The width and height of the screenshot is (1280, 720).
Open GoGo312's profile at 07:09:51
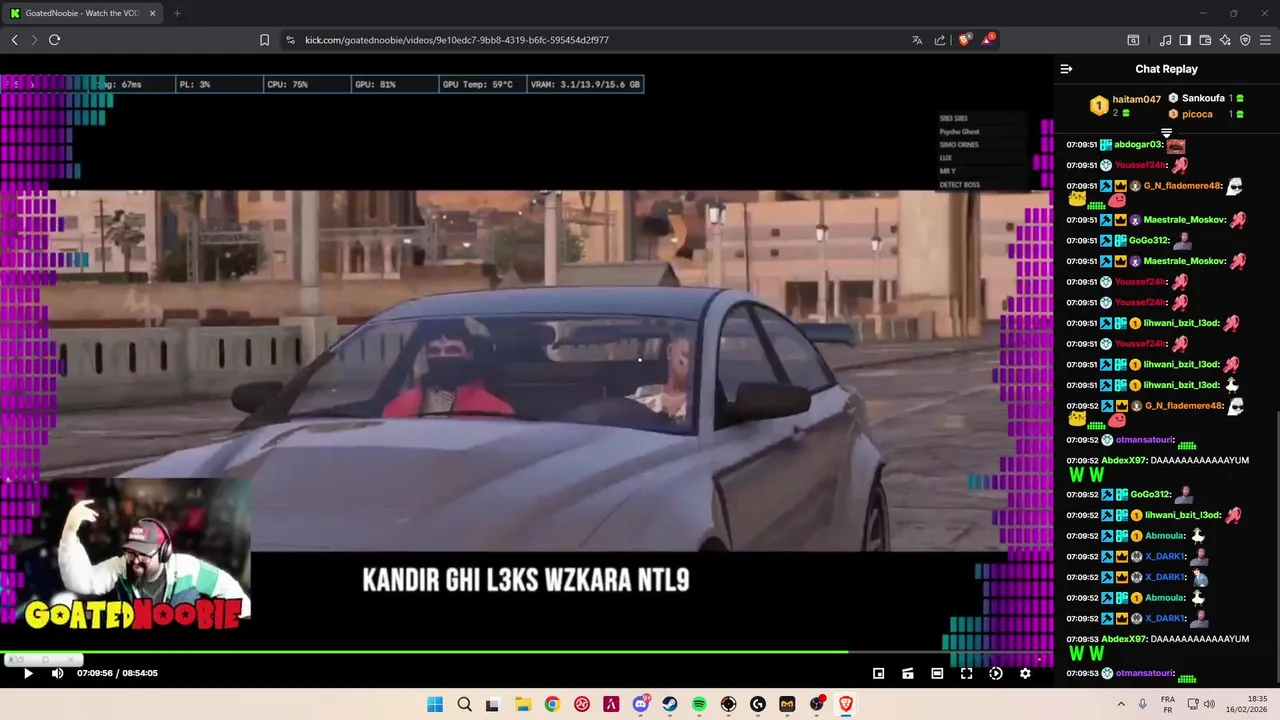(x=1149, y=241)
